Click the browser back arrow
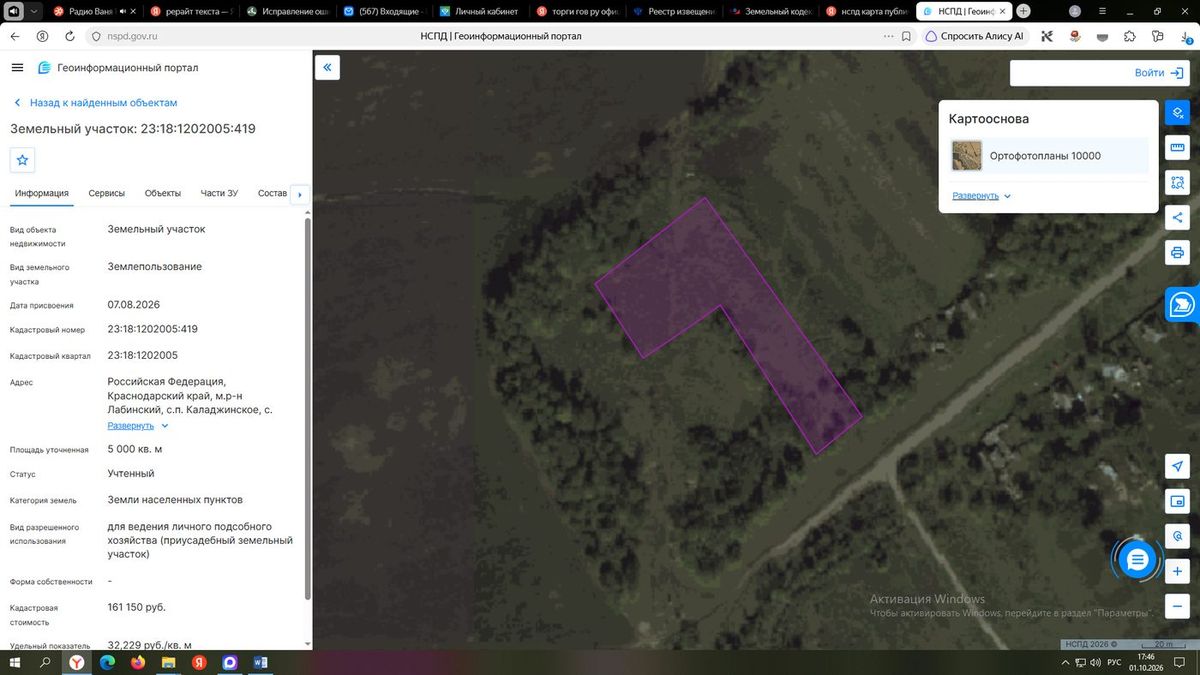1200x675 pixels. click(x=17, y=36)
